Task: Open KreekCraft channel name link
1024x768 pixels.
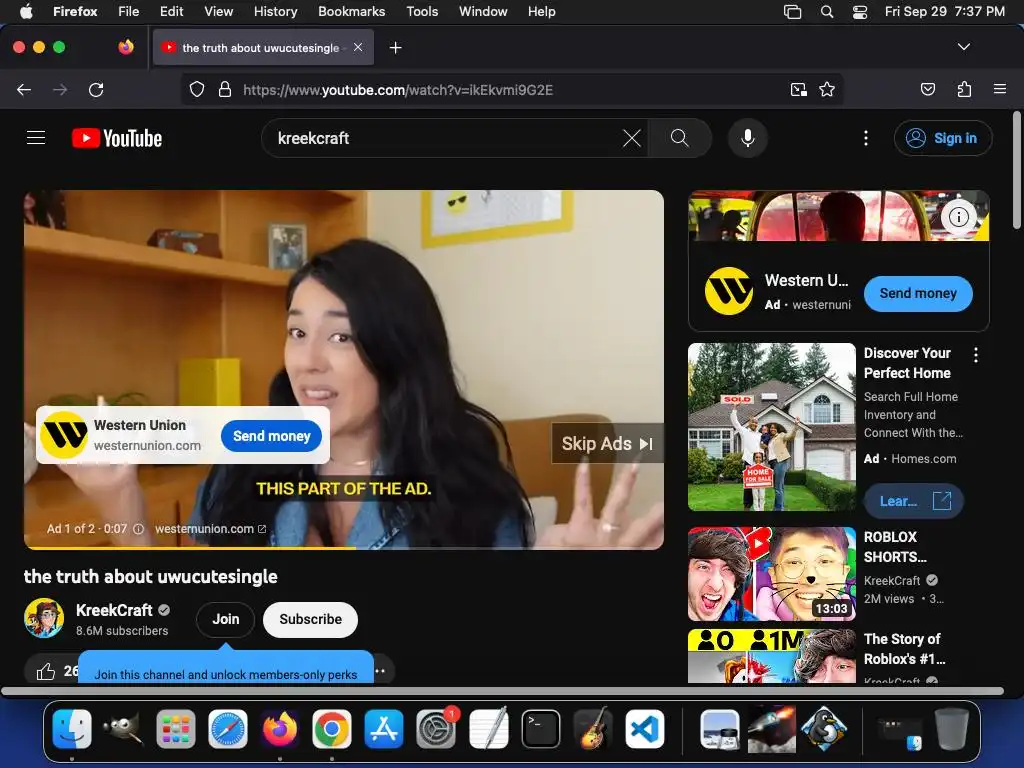Action: (114, 610)
